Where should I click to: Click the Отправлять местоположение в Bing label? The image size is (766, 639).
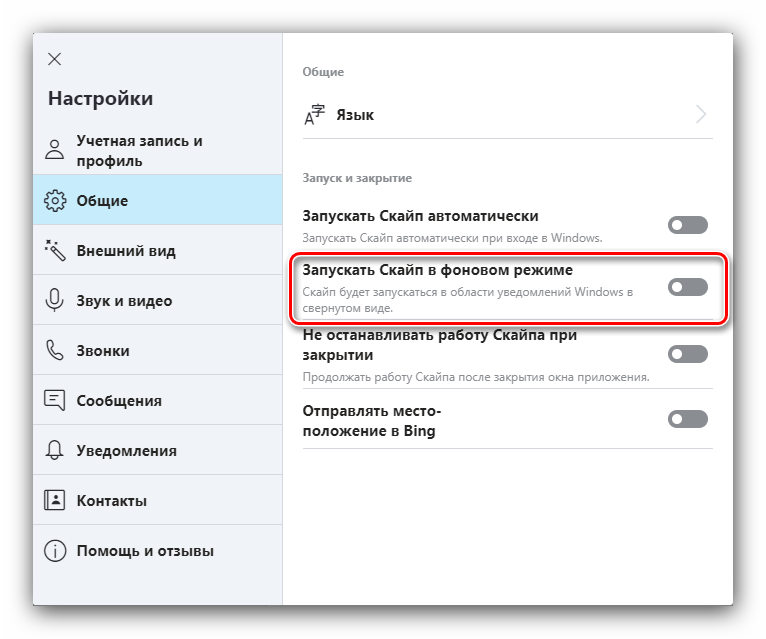[372, 421]
